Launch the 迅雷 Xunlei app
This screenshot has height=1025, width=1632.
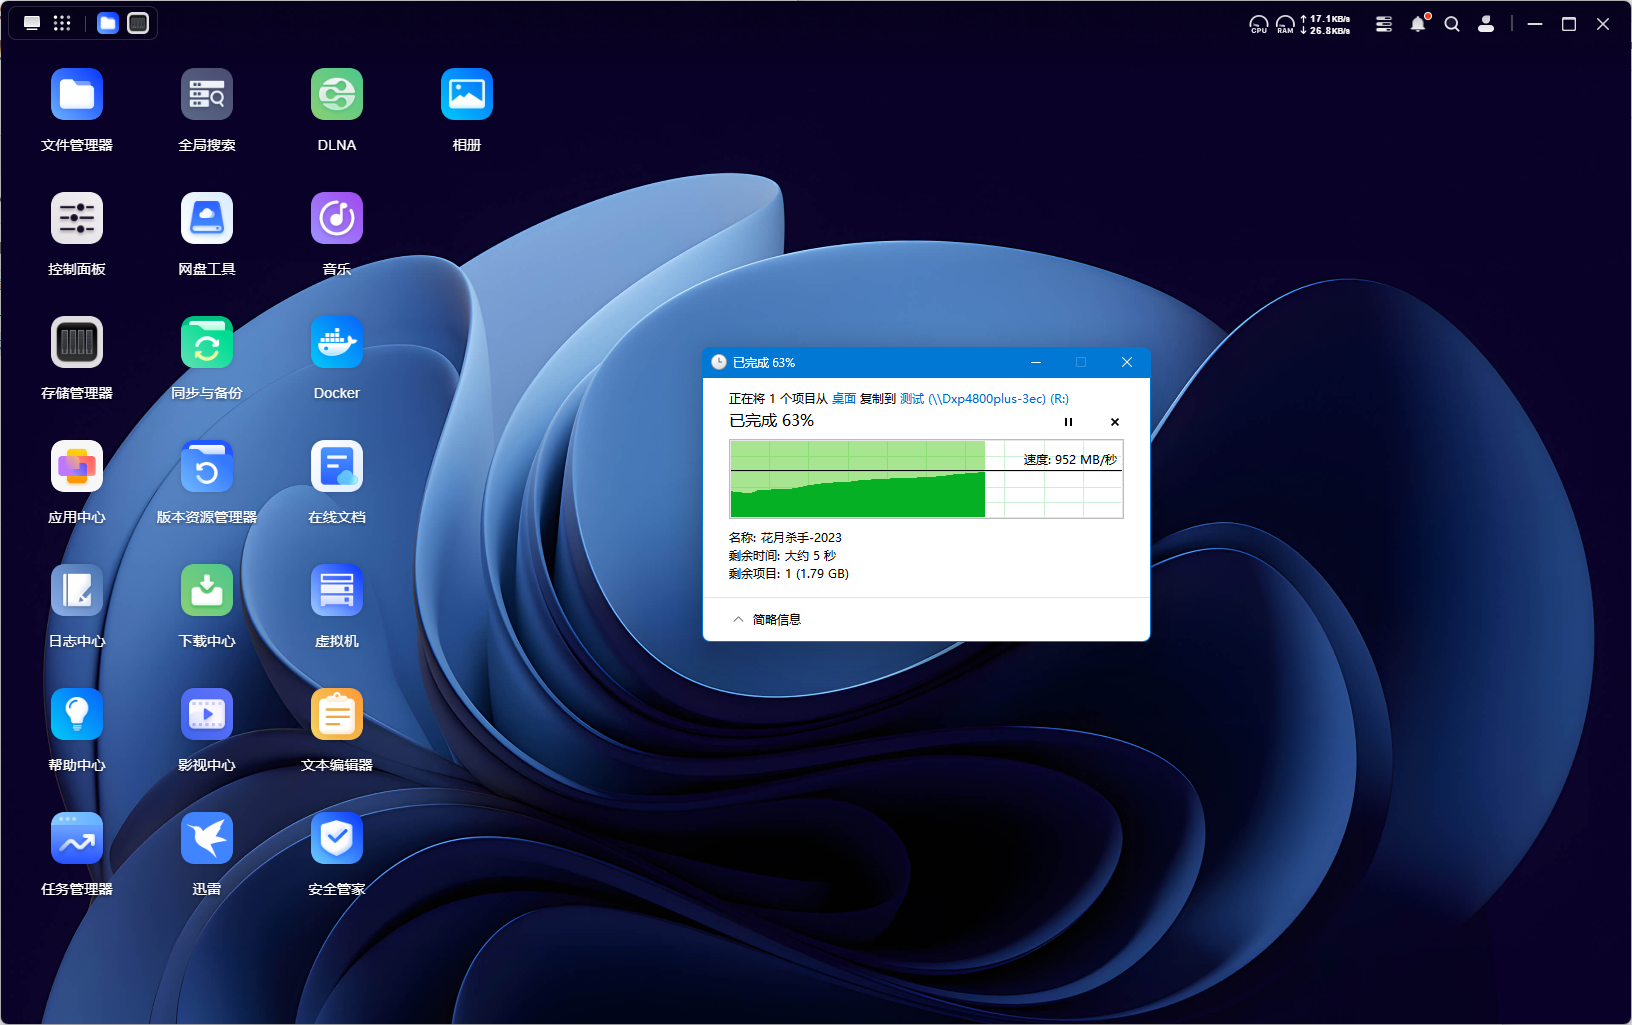tap(207, 838)
